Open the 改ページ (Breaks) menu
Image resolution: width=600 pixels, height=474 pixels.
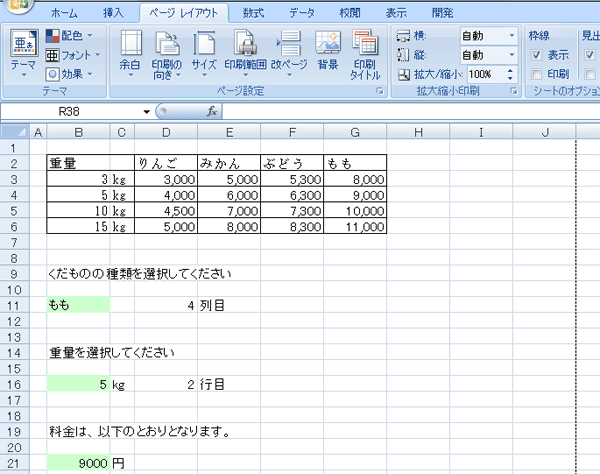click(288, 52)
